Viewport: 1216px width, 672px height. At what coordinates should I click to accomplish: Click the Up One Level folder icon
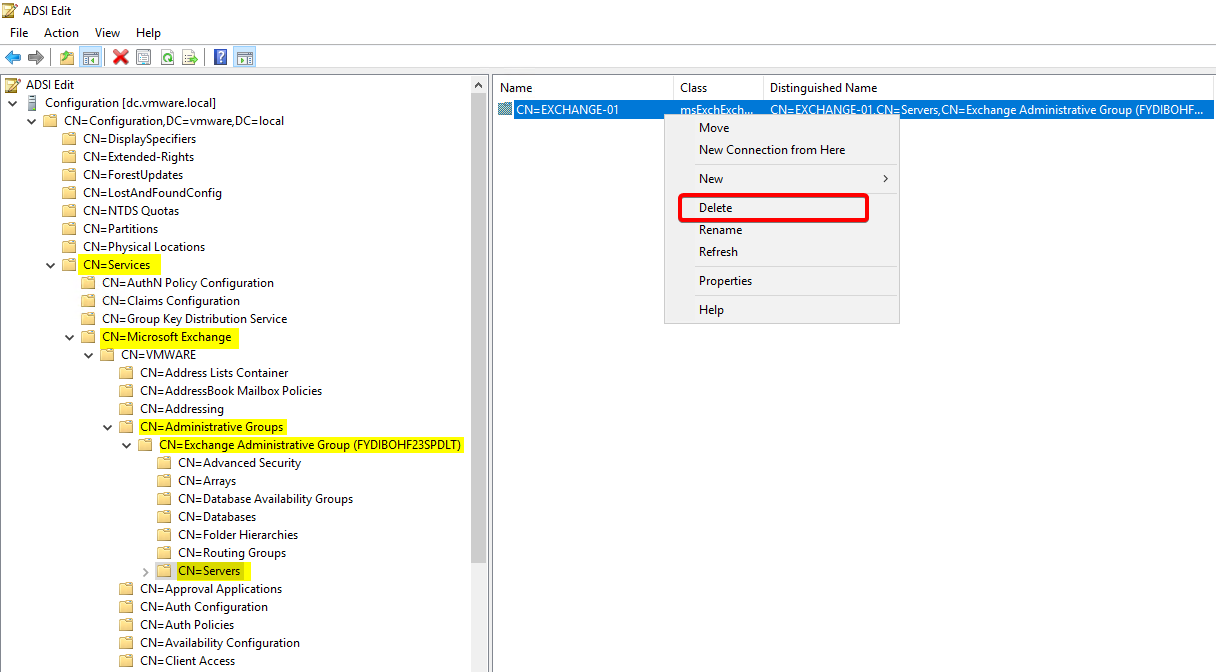pos(67,57)
